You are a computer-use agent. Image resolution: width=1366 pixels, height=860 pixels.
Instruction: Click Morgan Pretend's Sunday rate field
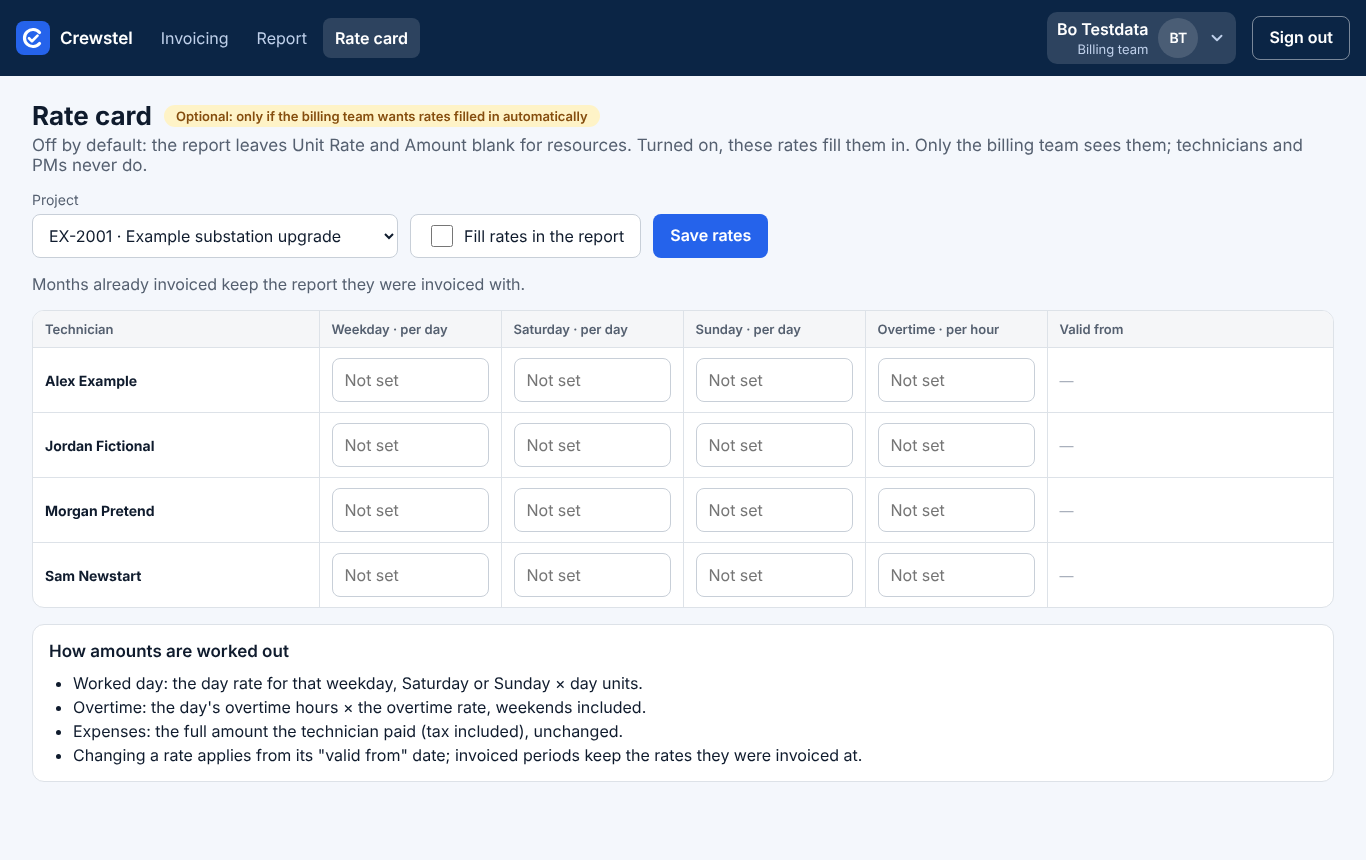(x=774, y=510)
